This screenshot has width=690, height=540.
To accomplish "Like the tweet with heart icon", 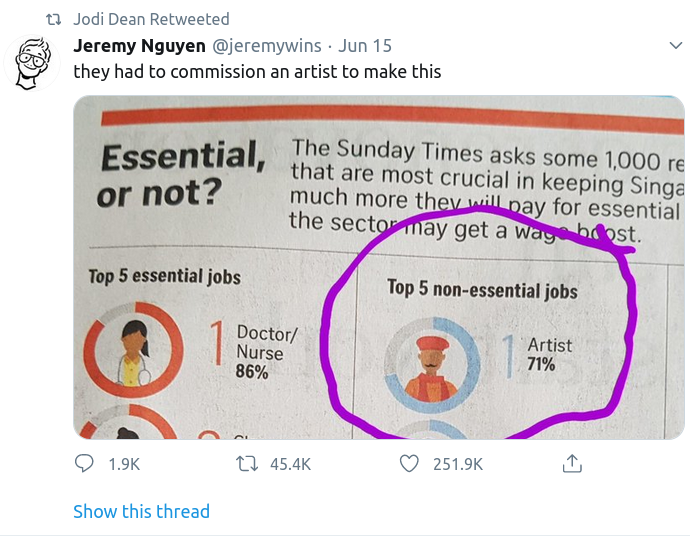I will 408,464.
